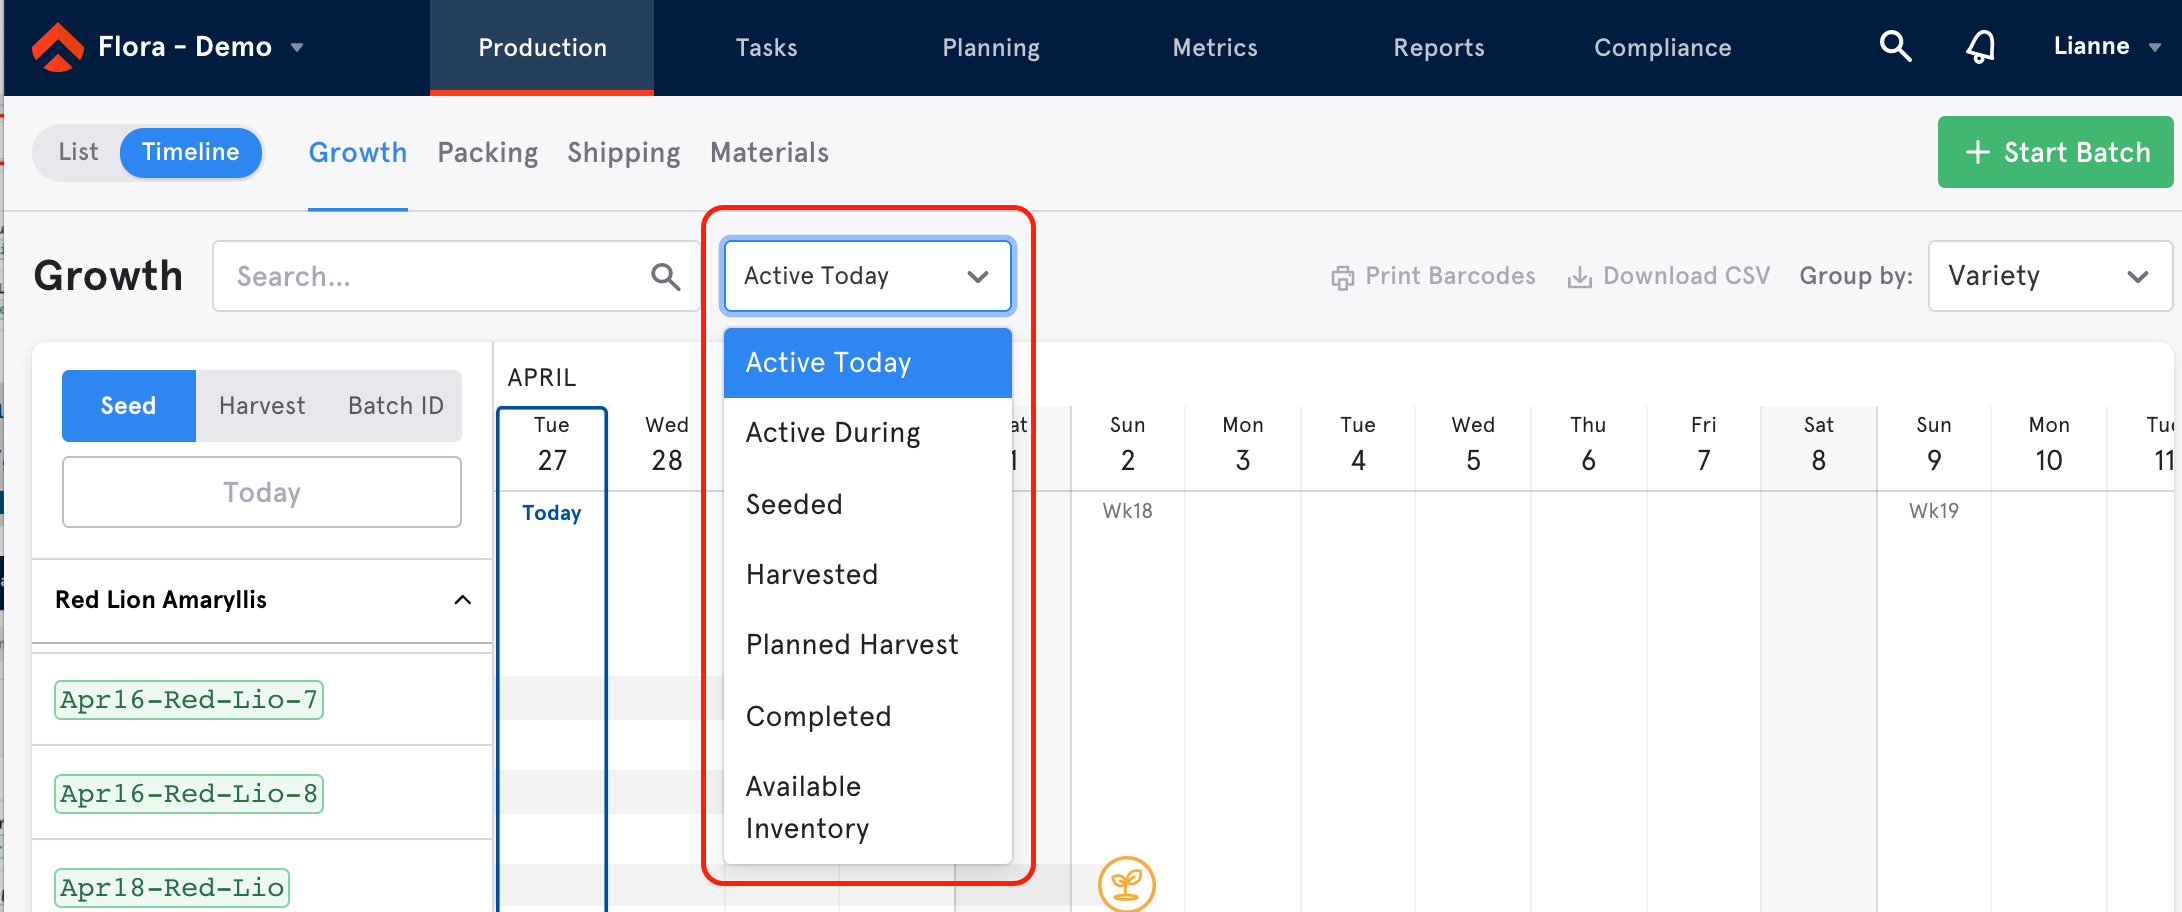Viewport: 2182px width, 912px height.
Task: Choose Harvested filter option
Action: coord(868,574)
